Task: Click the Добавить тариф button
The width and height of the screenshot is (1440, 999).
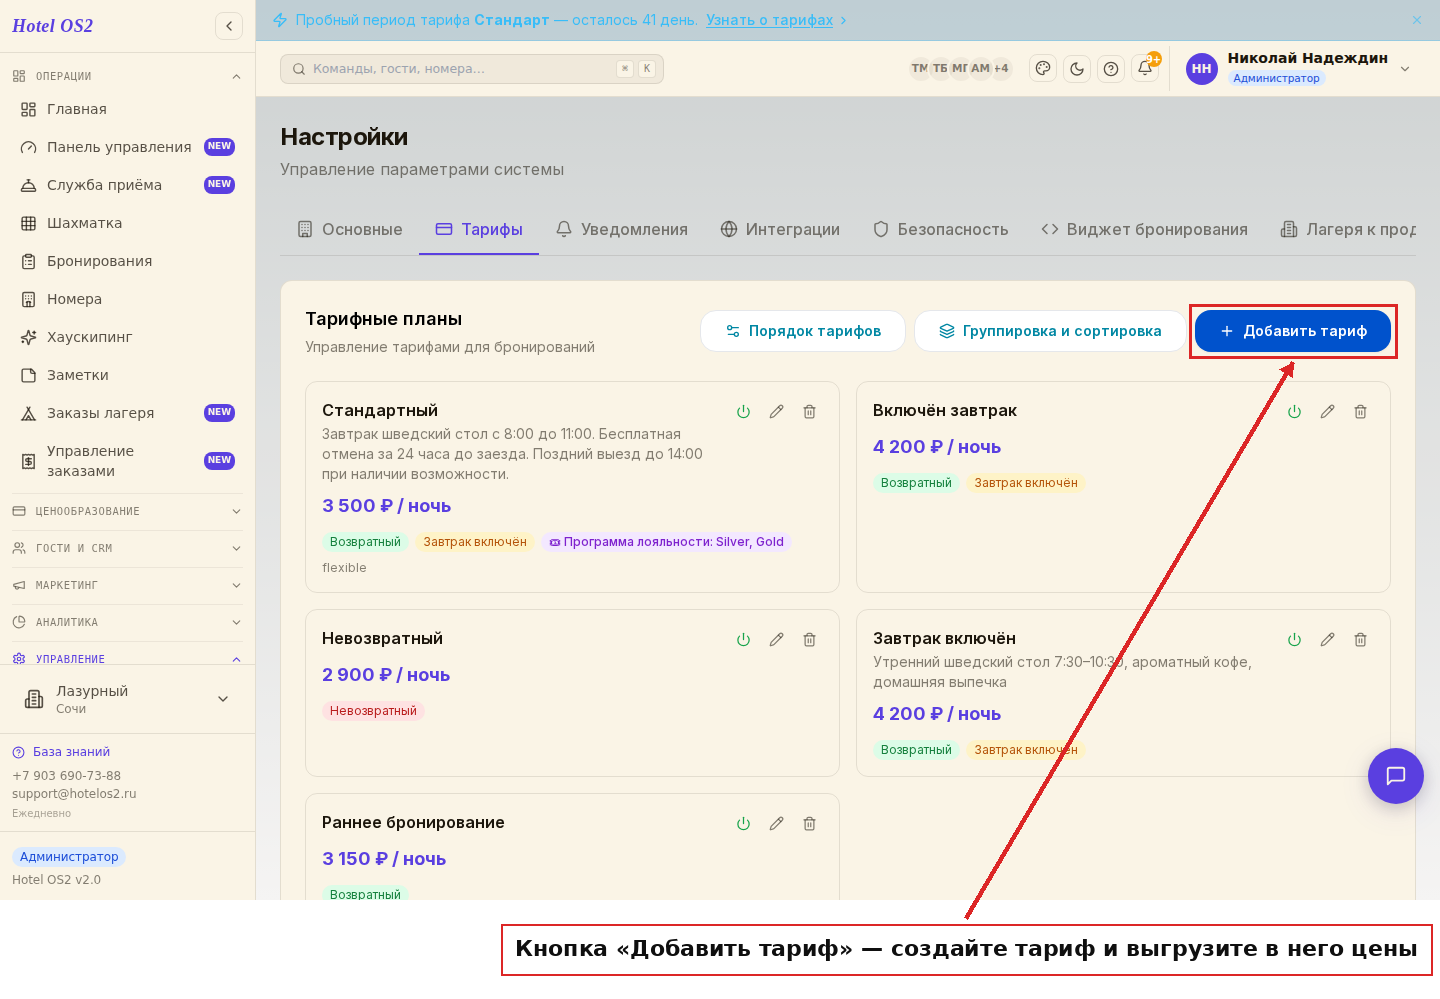Action: click(x=1293, y=331)
